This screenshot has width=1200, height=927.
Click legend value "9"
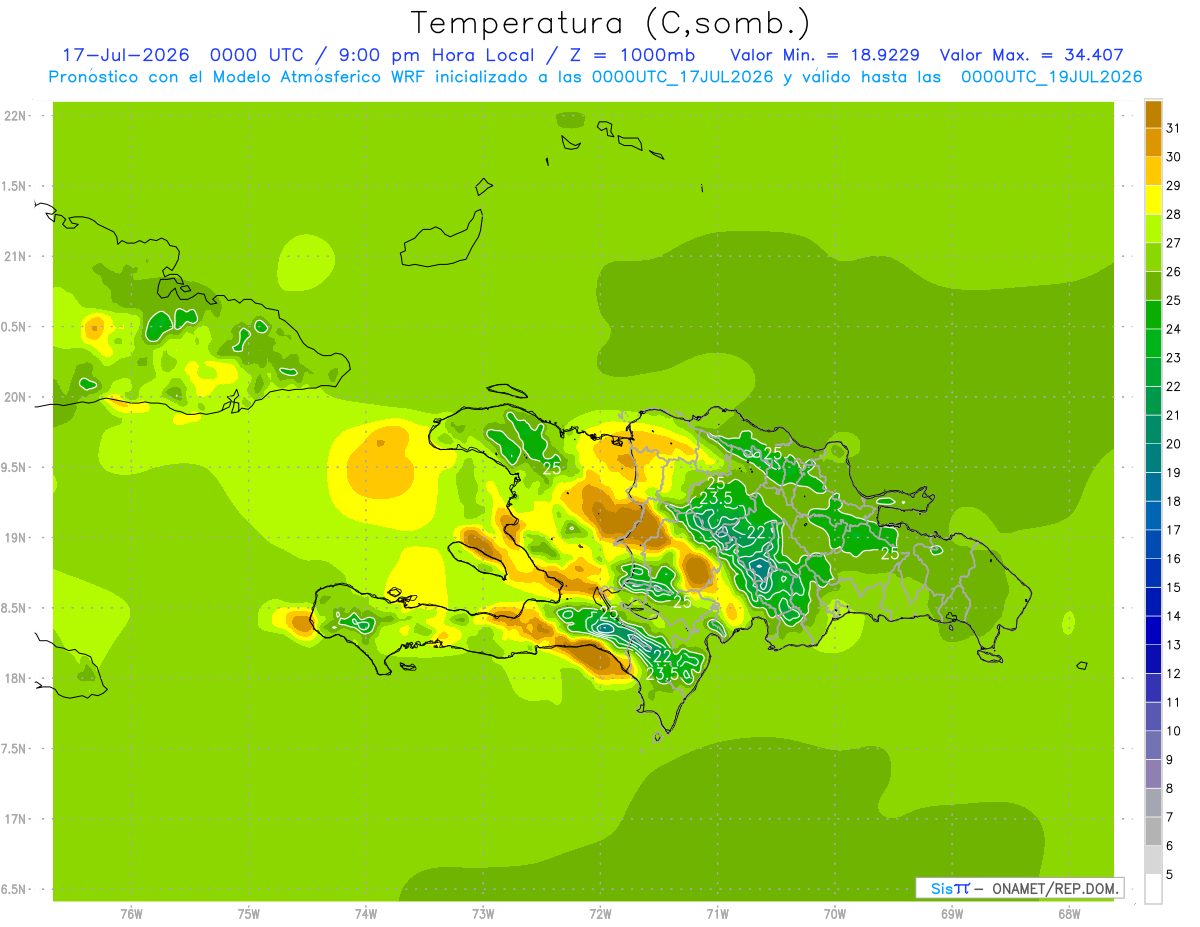1170,760
